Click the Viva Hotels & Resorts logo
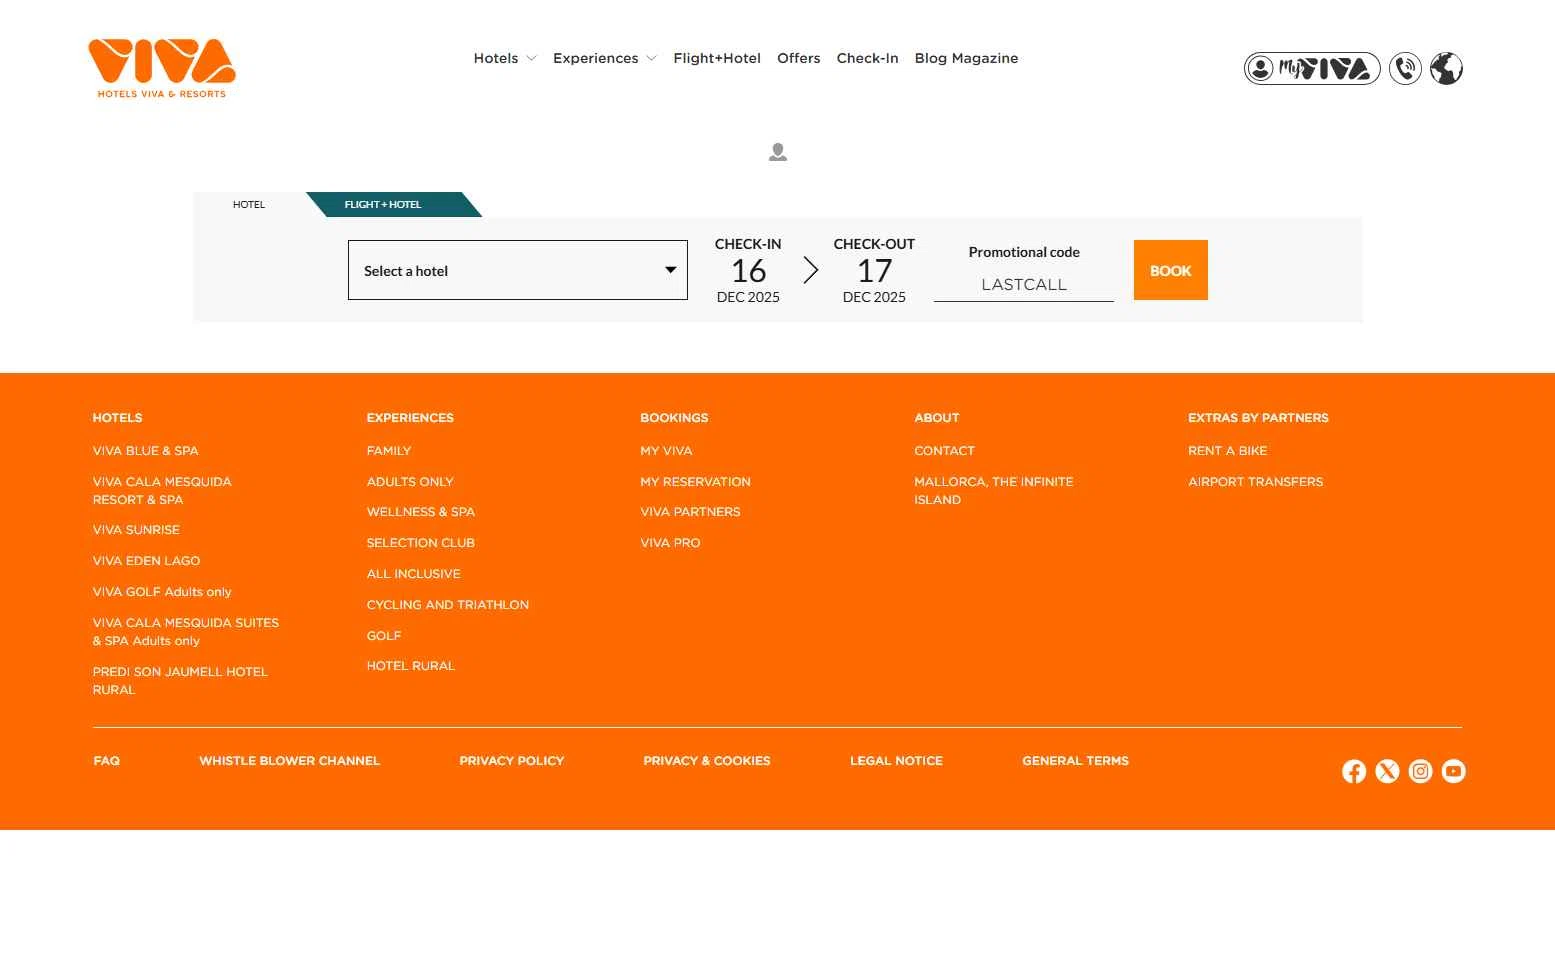 point(162,68)
